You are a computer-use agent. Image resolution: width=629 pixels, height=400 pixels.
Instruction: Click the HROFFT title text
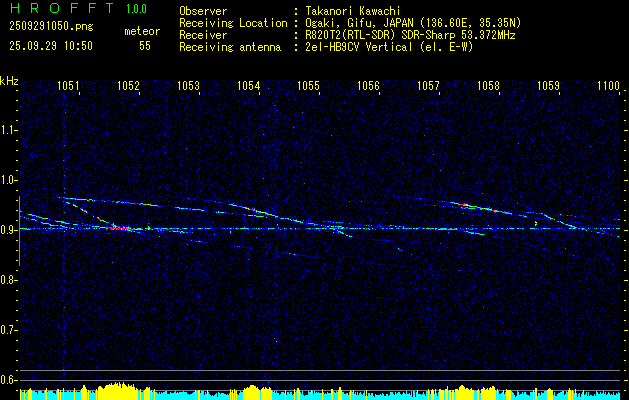[62, 8]
